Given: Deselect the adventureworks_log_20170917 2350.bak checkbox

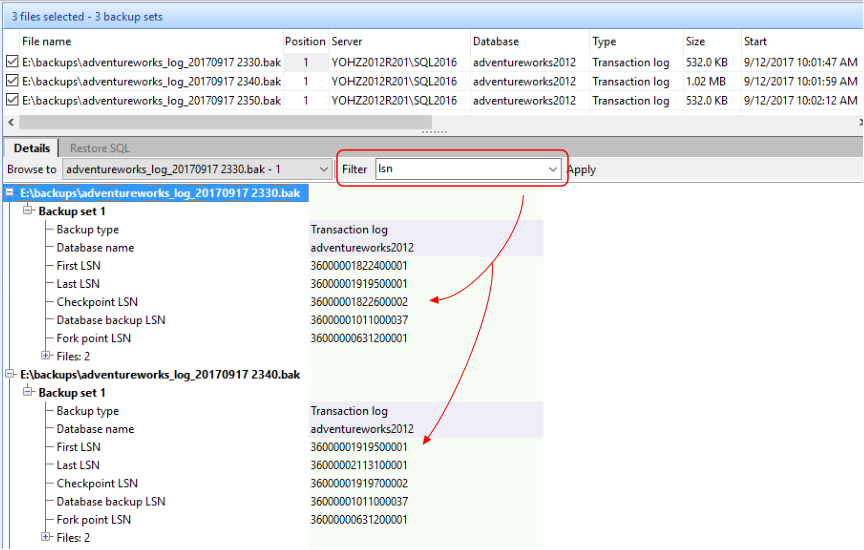Looking at the screenshot, I should click(12, 100).
